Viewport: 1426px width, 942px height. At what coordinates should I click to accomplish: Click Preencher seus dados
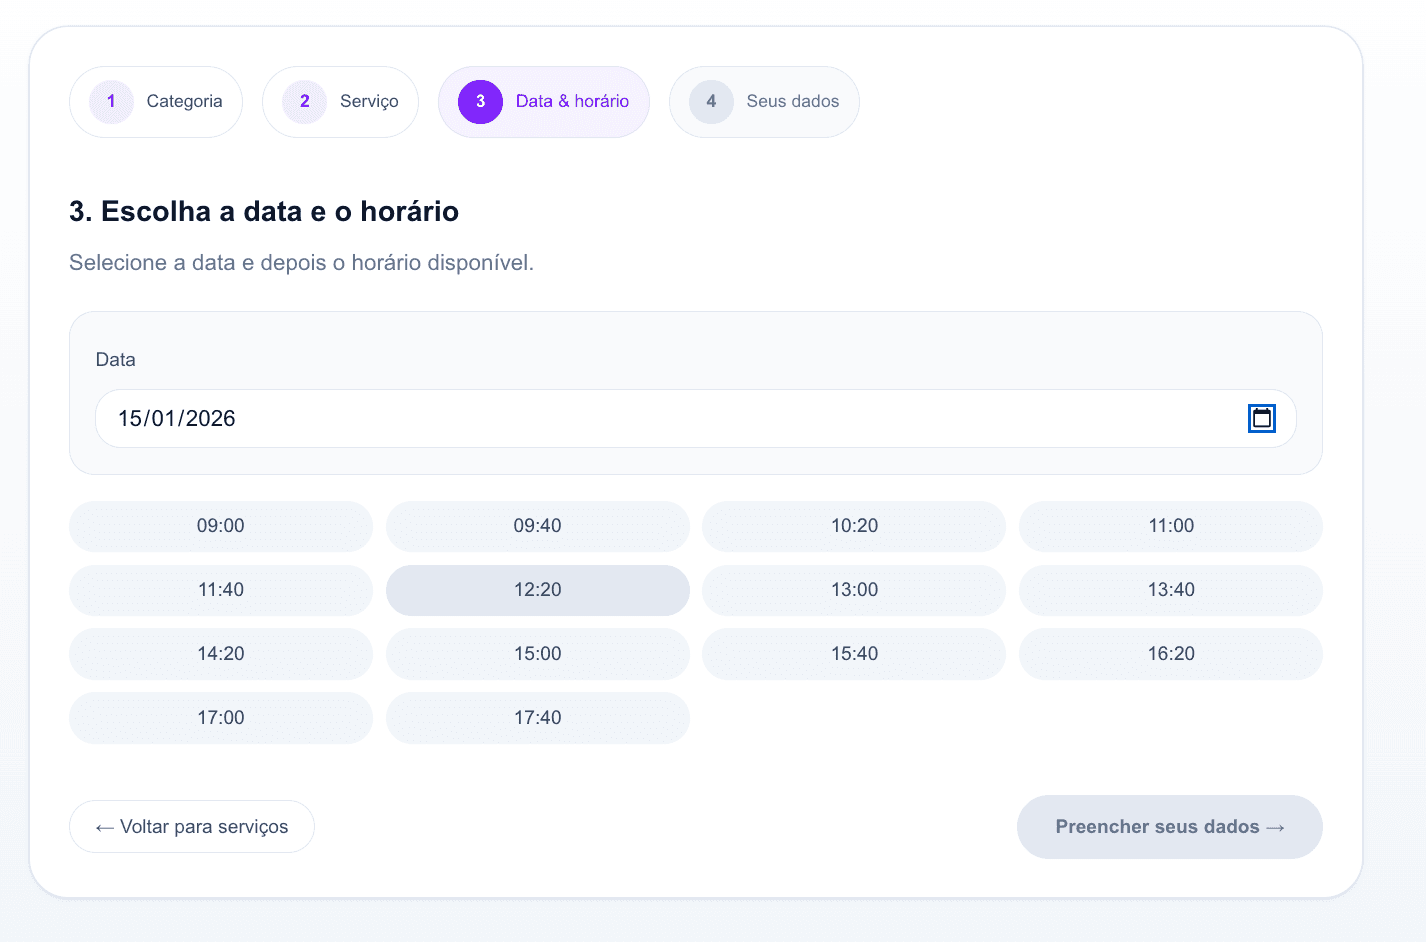[1168, 826]
